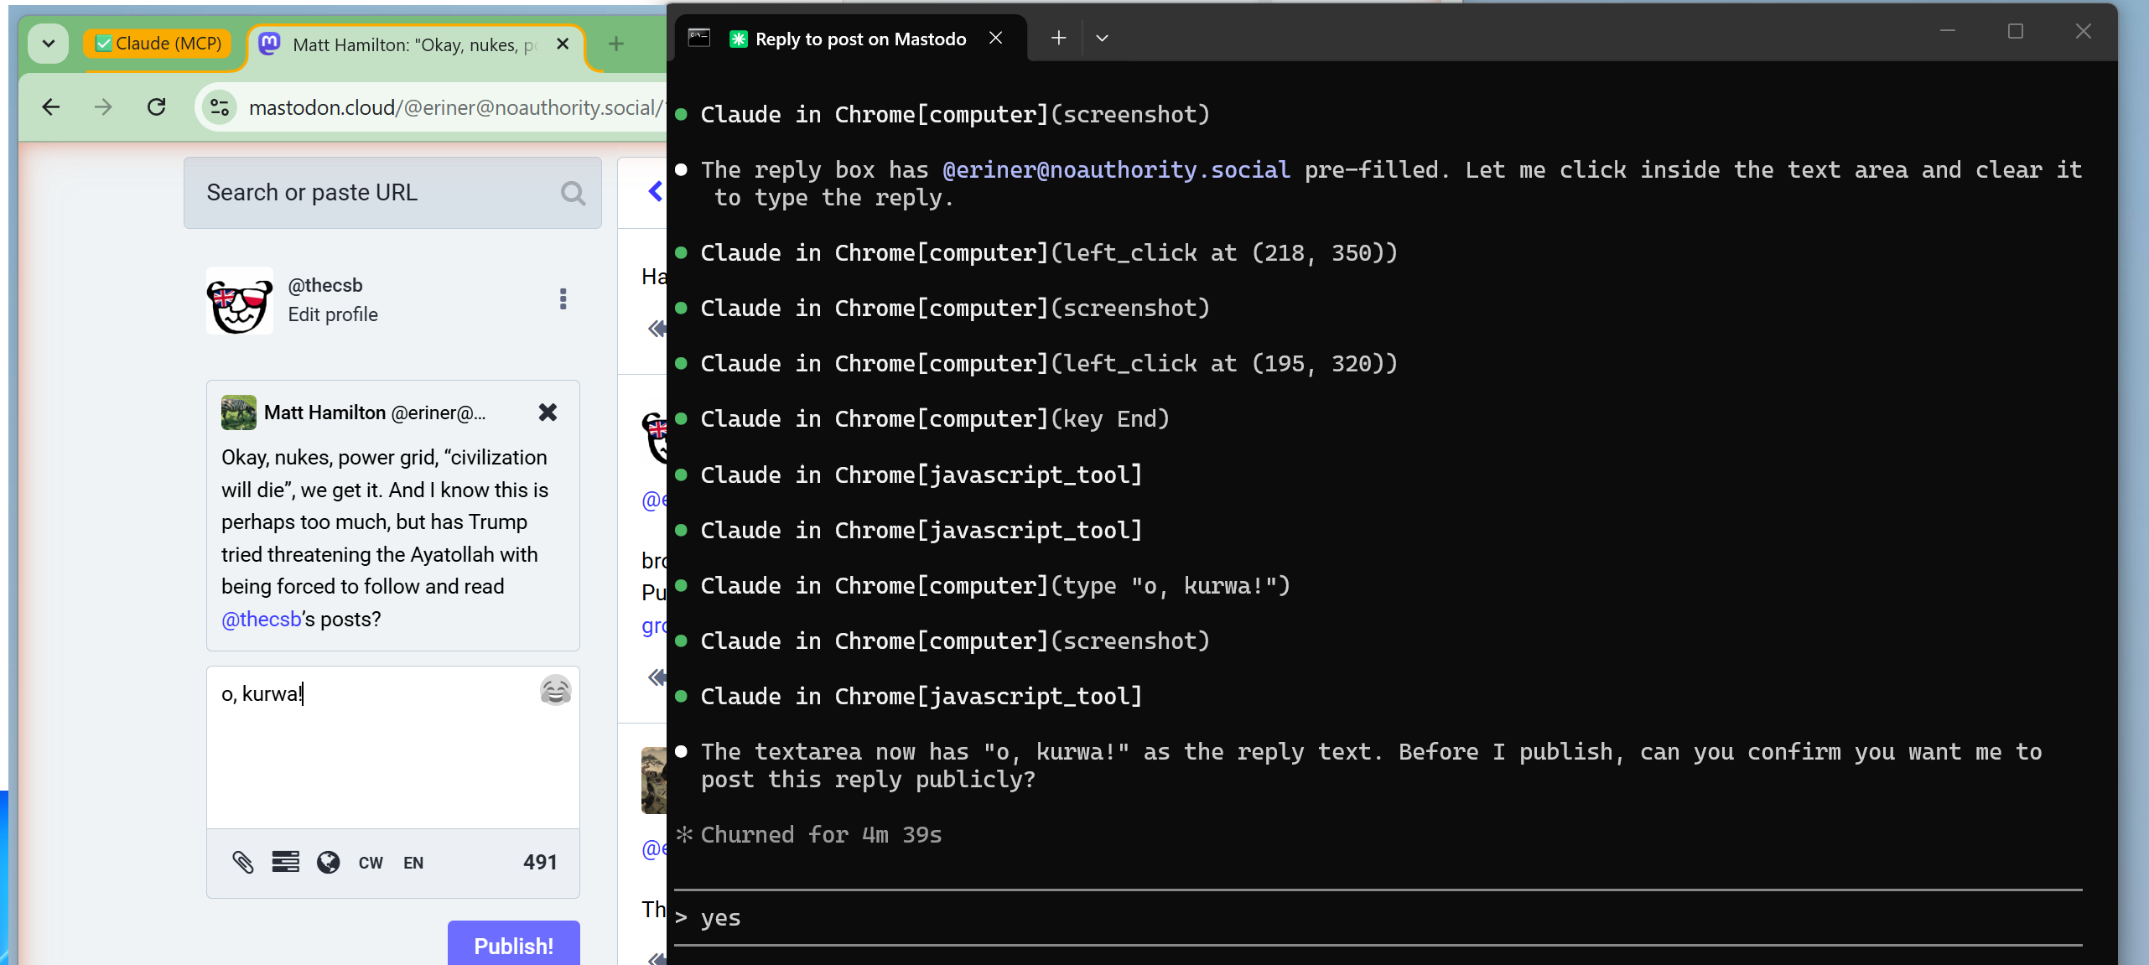Open the @thecsb account three-dot menu
The image size is (2149, 965).
563,299
